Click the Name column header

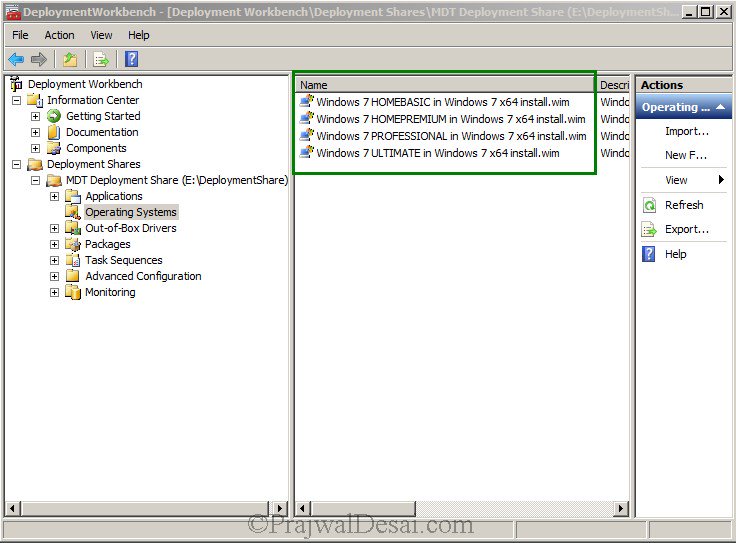[445, 85]
